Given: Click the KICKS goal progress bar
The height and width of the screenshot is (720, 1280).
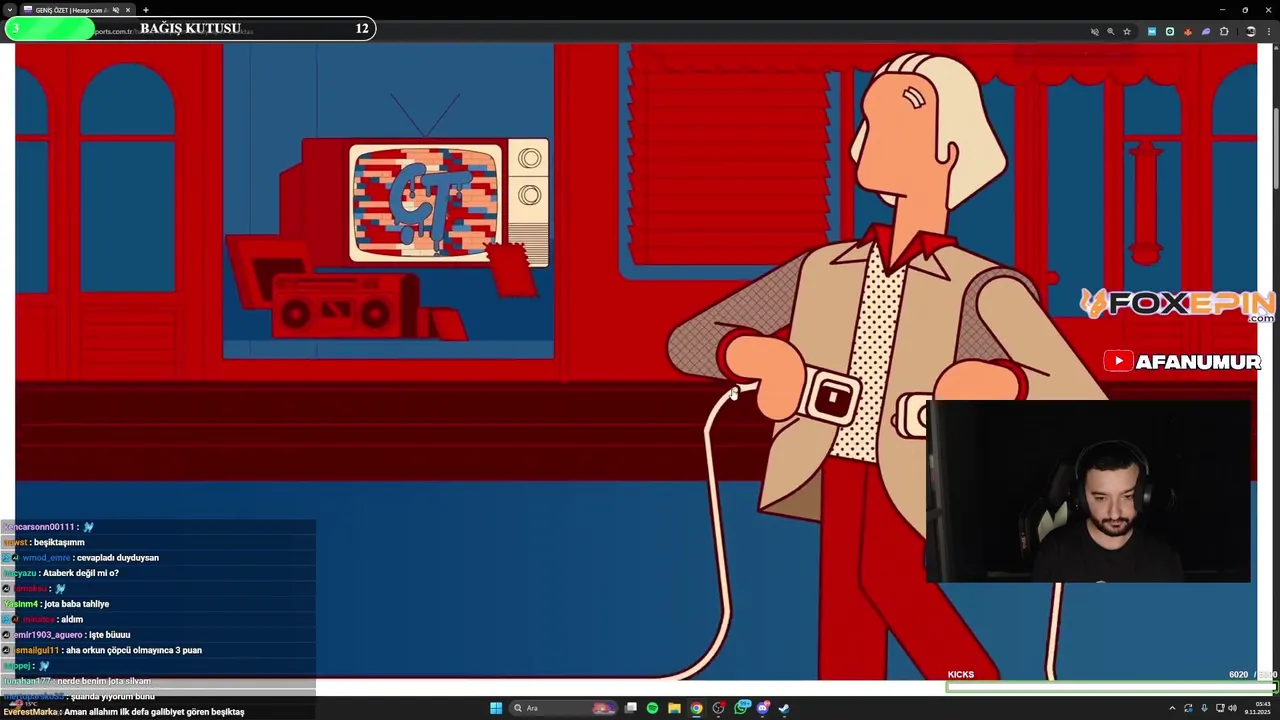Looking at the screenshot, I should click(1112, 686).
